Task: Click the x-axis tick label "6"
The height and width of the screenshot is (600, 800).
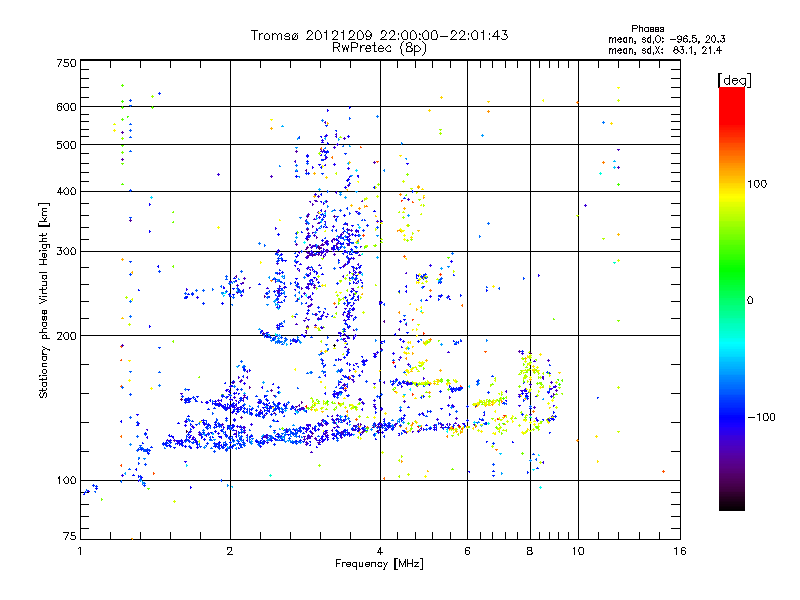Action: click(467, 551)
